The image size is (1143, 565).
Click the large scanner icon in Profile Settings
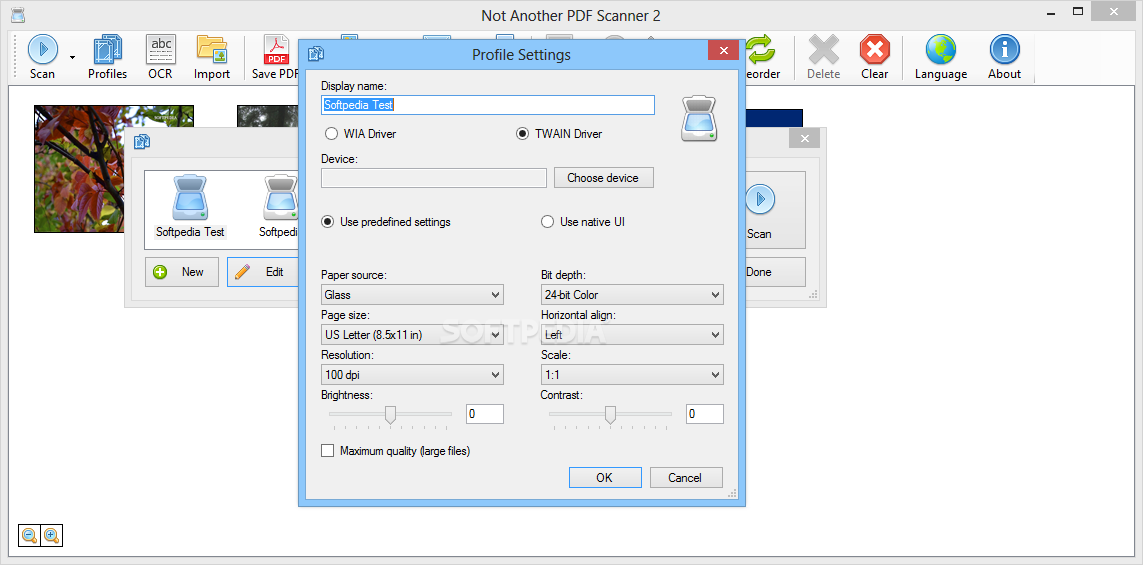(x=700, y=118)
